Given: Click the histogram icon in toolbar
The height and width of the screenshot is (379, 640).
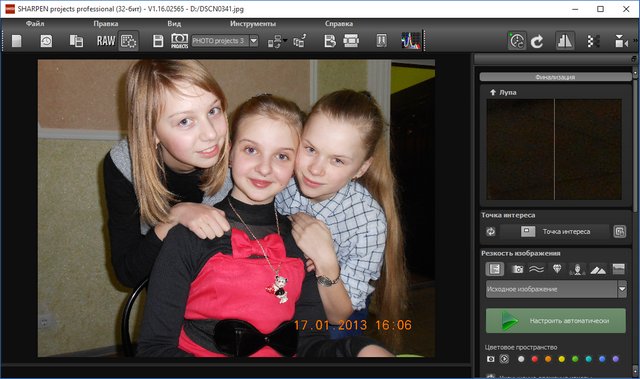Looking at the screenshot, I should coord(411,41).
